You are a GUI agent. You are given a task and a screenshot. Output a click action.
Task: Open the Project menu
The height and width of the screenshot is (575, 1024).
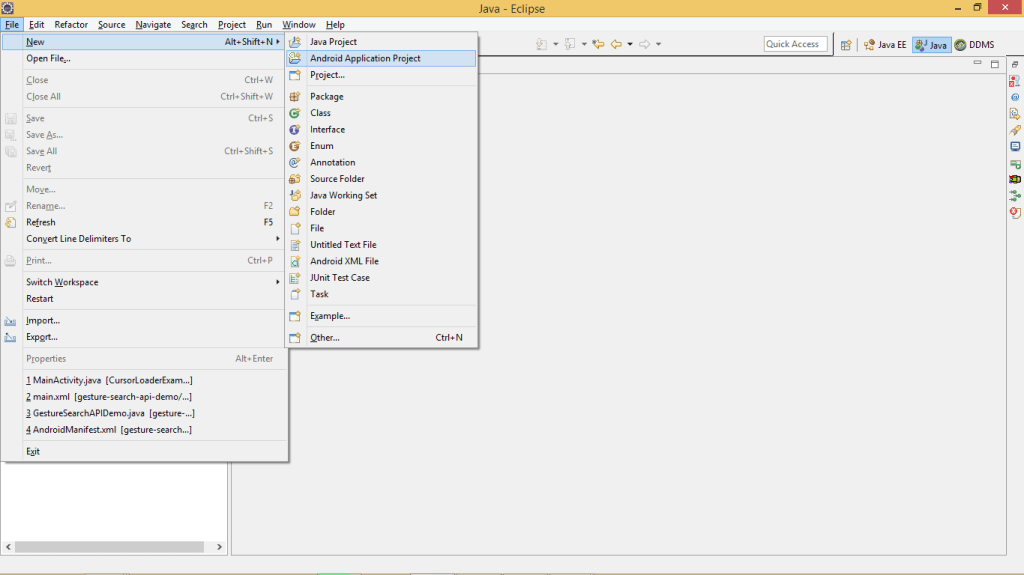click(x=232, y=24)
